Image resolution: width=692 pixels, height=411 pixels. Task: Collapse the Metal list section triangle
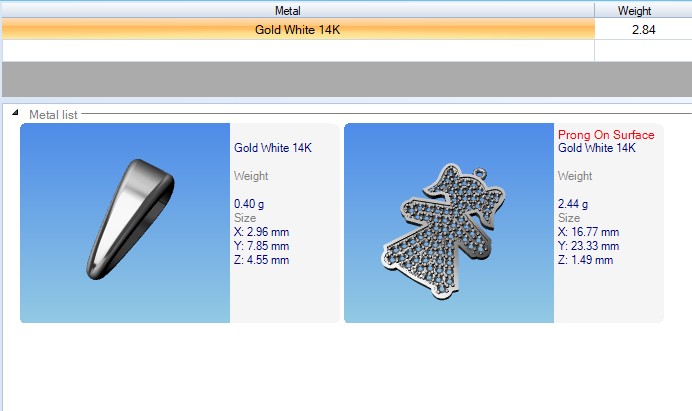(16, 114)
